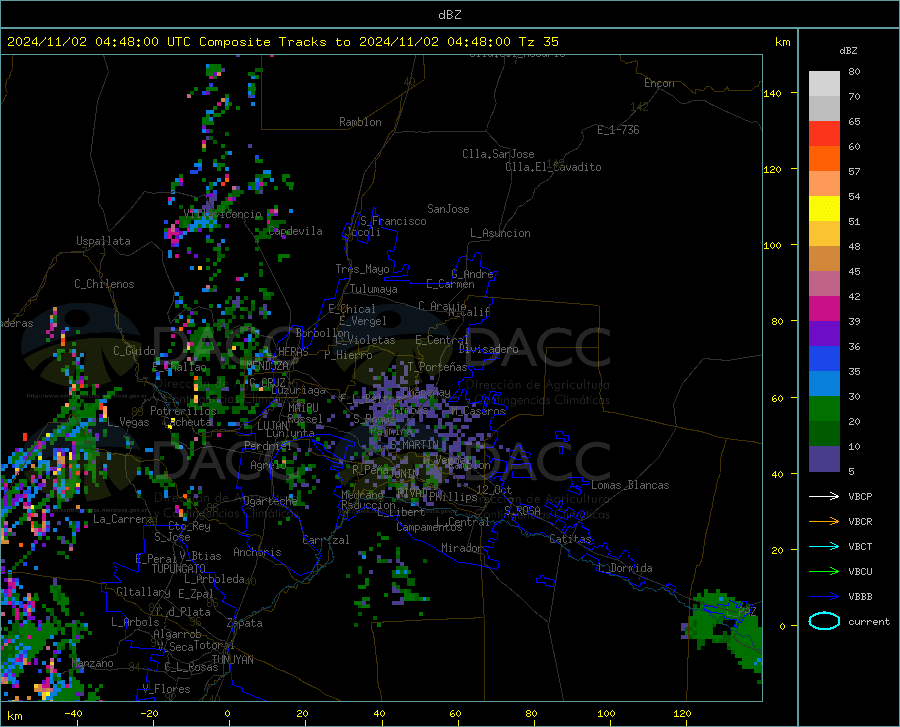Screen dimensions: 900x727
Task: Click the Lomas_Blancas map label
Action: click(x=630, y=485)
